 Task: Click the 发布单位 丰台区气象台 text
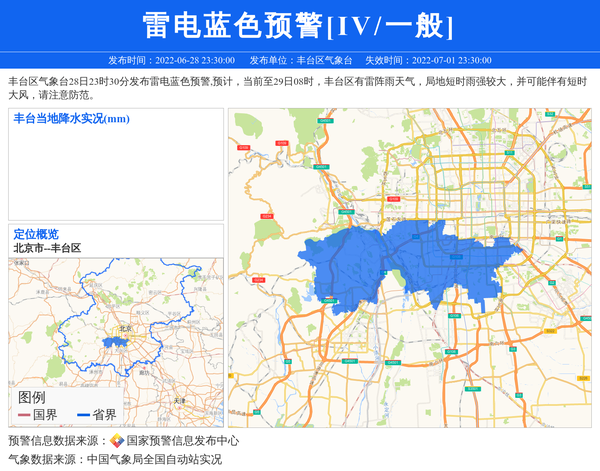tap(300, 60)
